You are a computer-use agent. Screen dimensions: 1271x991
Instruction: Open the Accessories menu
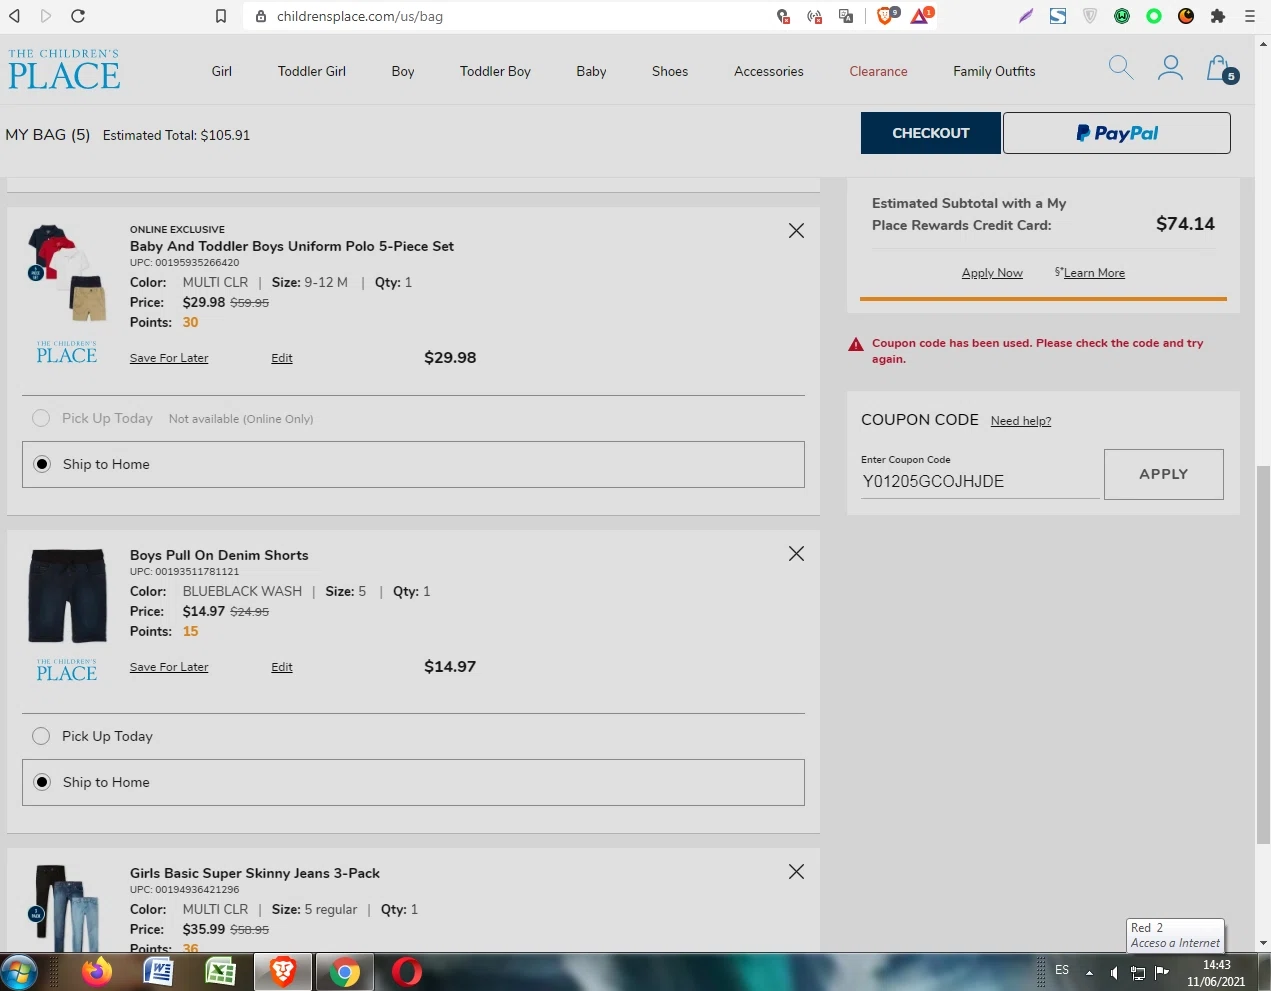click(x=769, y=71)
